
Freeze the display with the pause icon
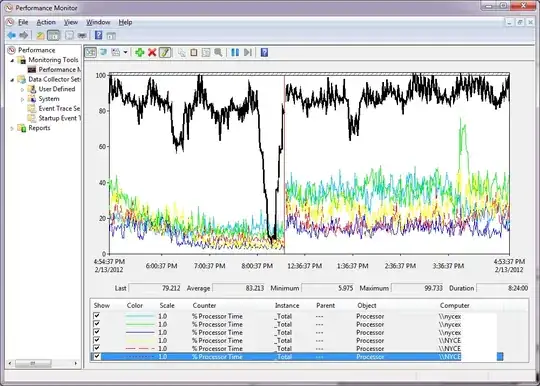pos(235,52)
